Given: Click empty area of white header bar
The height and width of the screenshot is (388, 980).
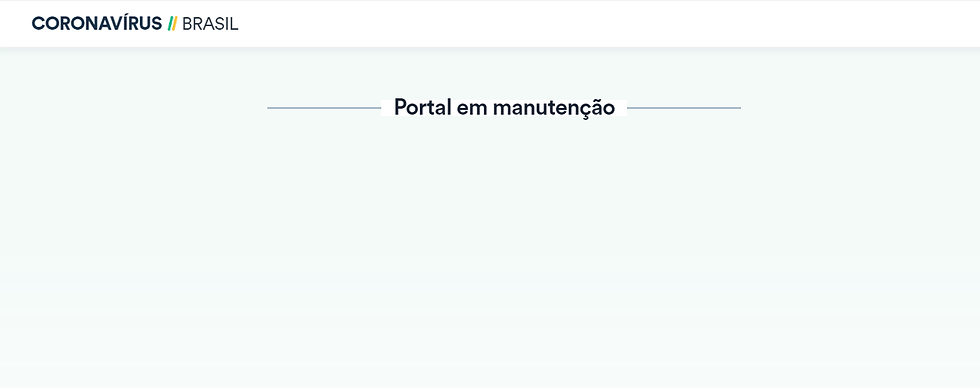Looking at the screenshot, I should [612, 24].
